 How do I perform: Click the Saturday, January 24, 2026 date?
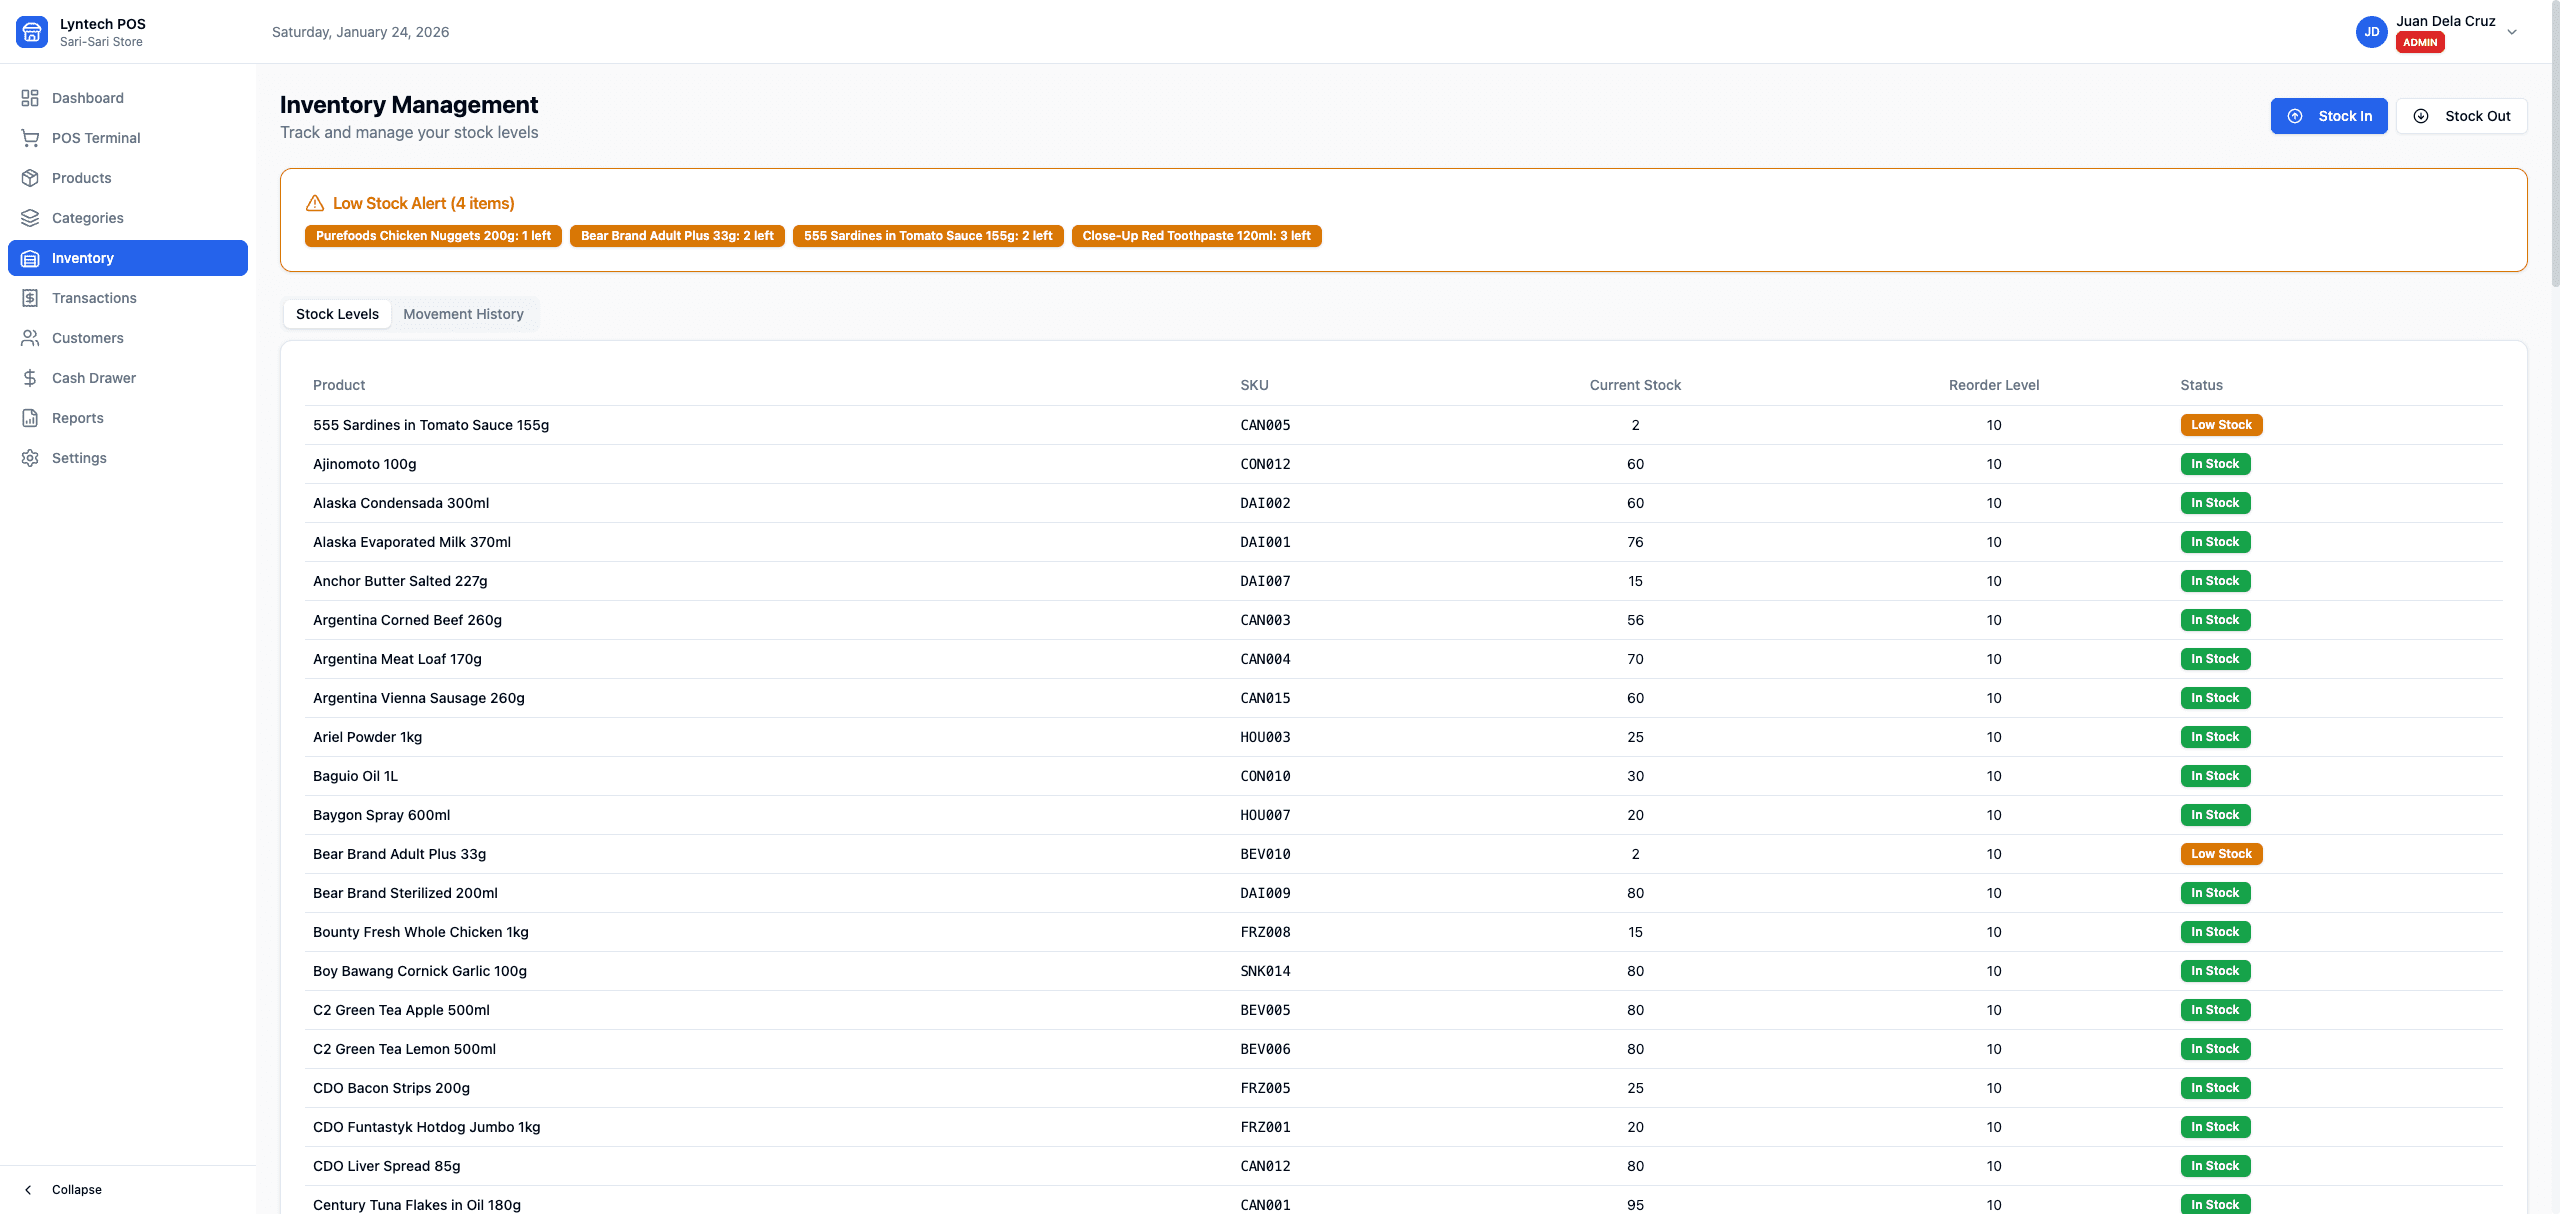pyautogui.click(x=360, y=32)
